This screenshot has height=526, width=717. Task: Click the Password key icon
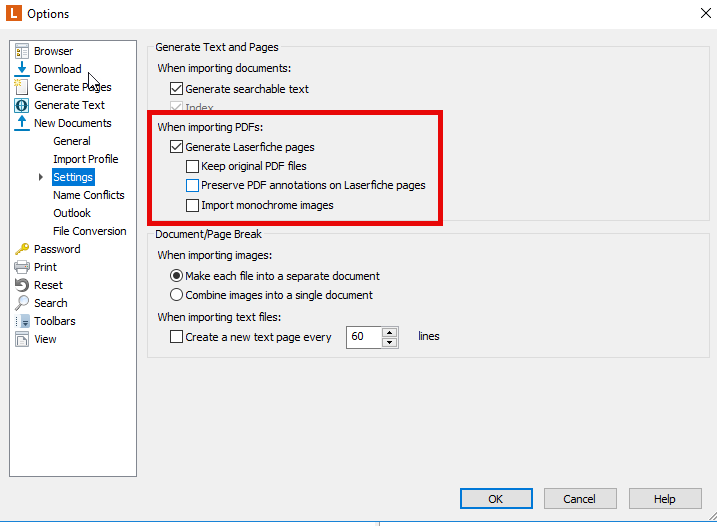point(21,249)
